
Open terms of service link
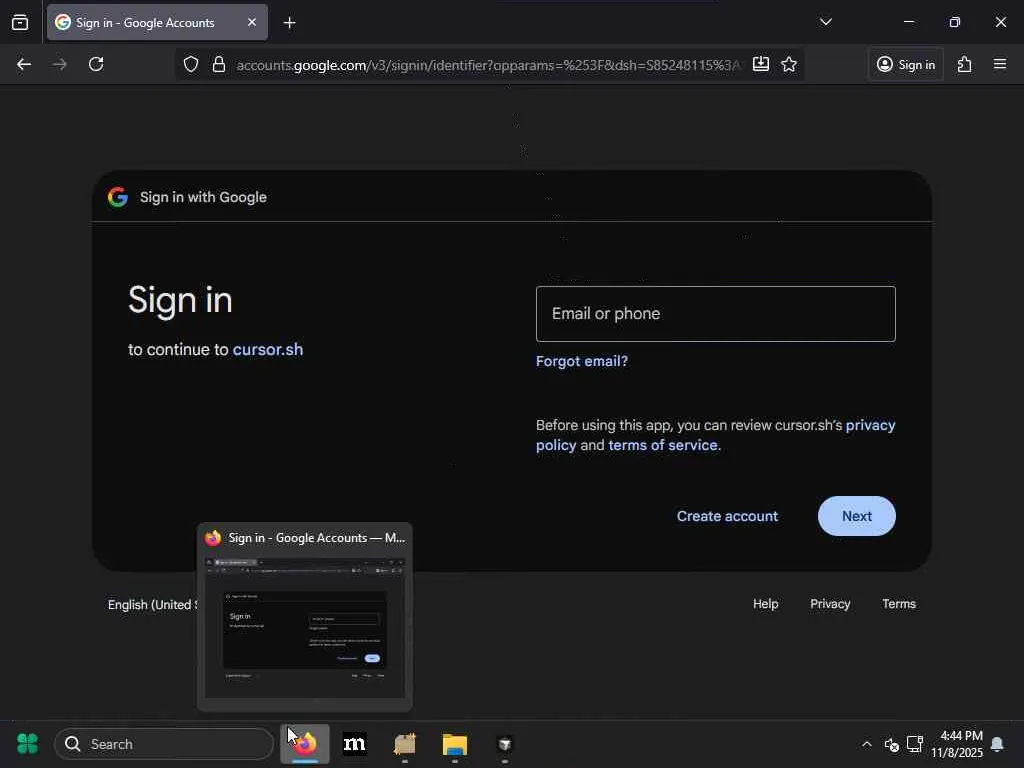tap(662, 445)
